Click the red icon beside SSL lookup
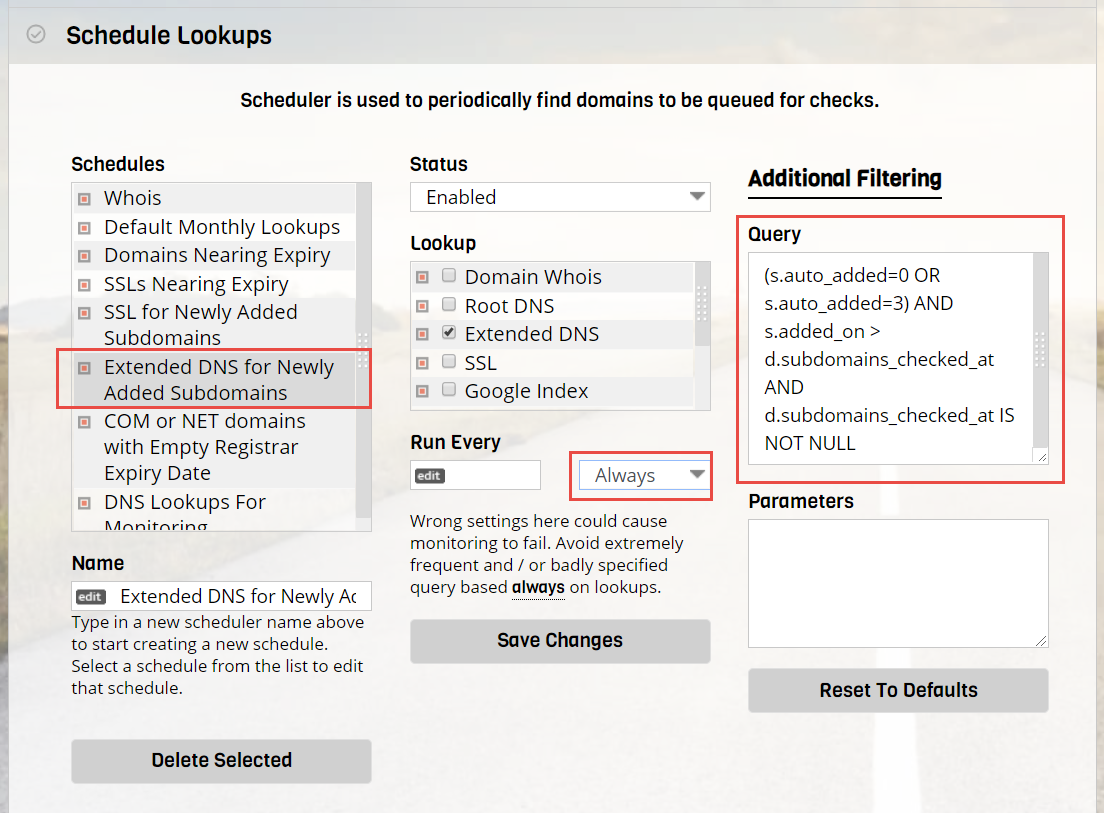The width and height of the screenshot is (1104, 813). [x=422, y=363]
